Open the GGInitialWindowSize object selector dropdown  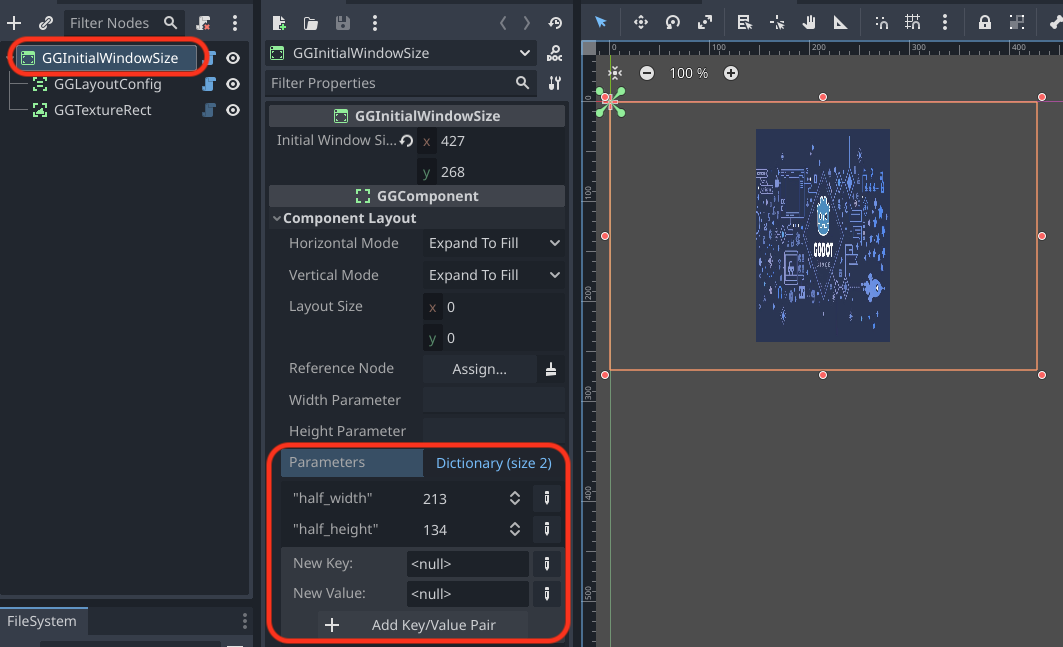[401, 53]
